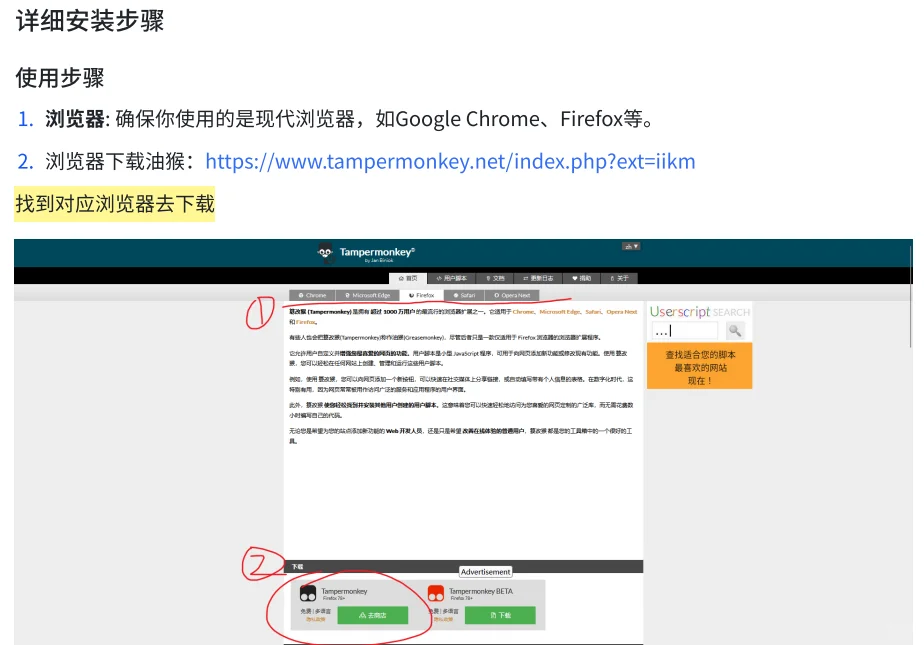Image resolution: width=924 pixels, height=645 pixels.
Task: Click the green 去商店 store button
Action: pyautogui.click(x=373, y=615)
